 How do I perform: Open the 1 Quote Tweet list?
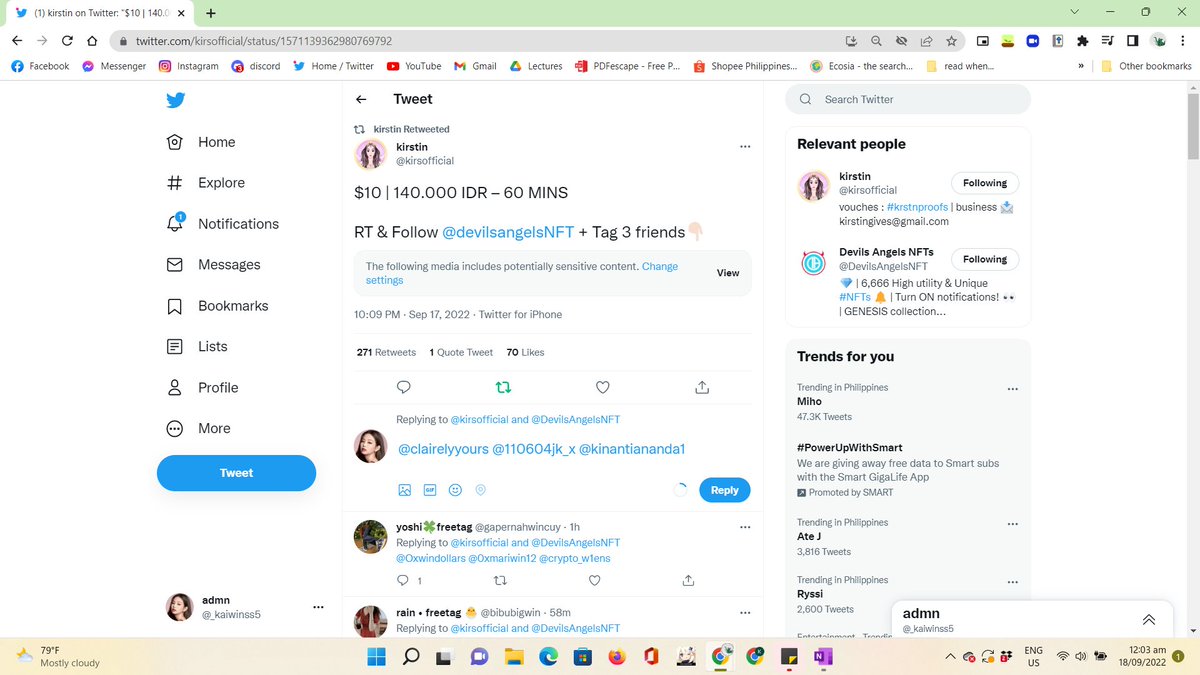461,352
